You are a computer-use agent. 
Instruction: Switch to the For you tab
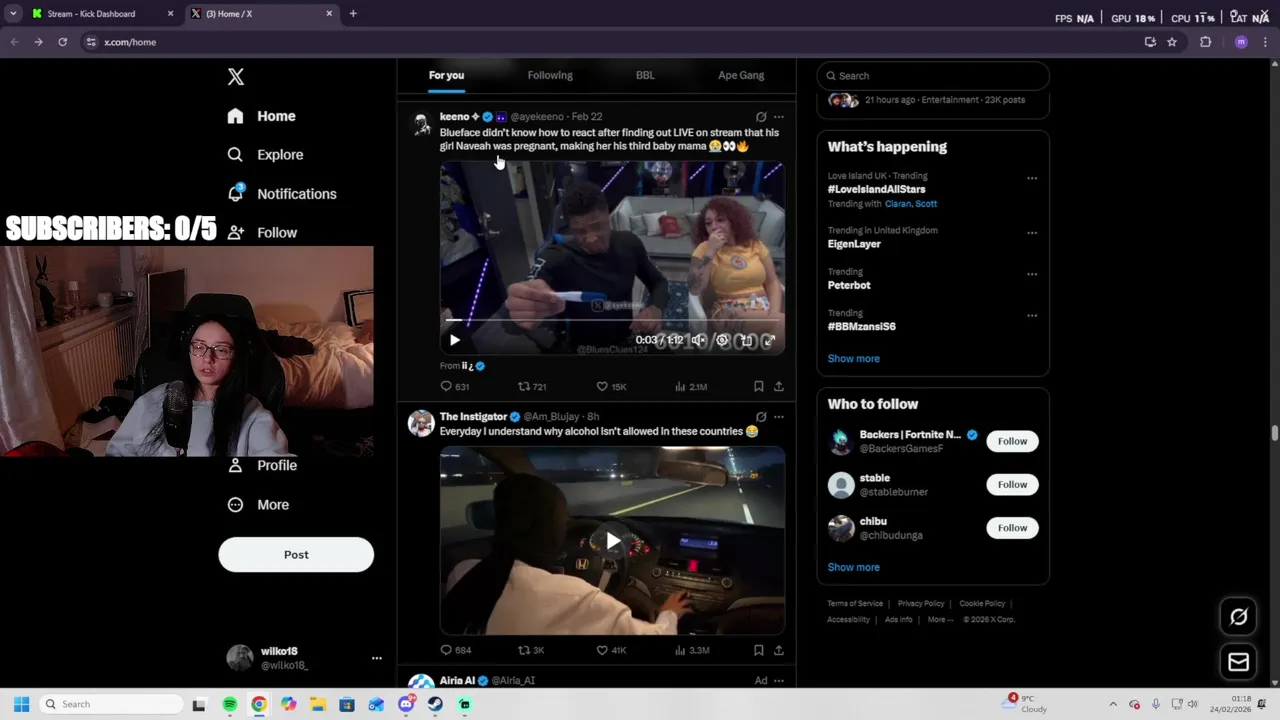446,75
